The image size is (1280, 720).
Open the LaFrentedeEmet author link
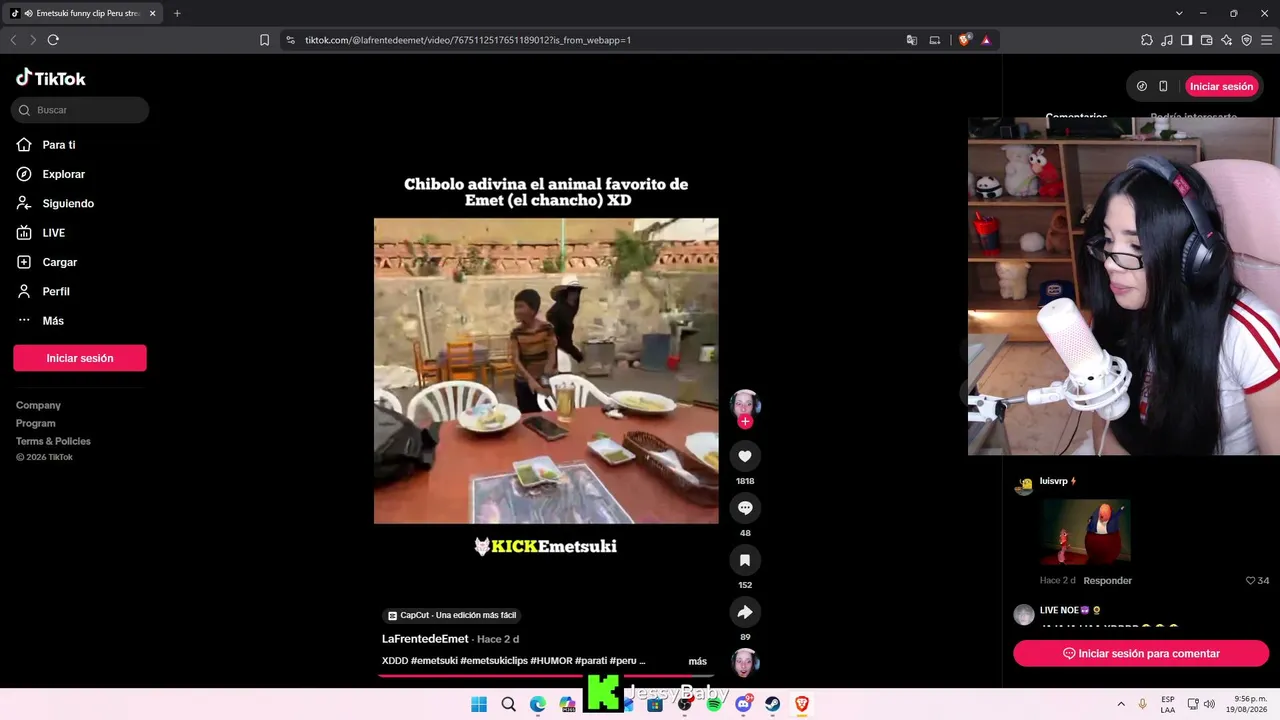coord(425,639)
